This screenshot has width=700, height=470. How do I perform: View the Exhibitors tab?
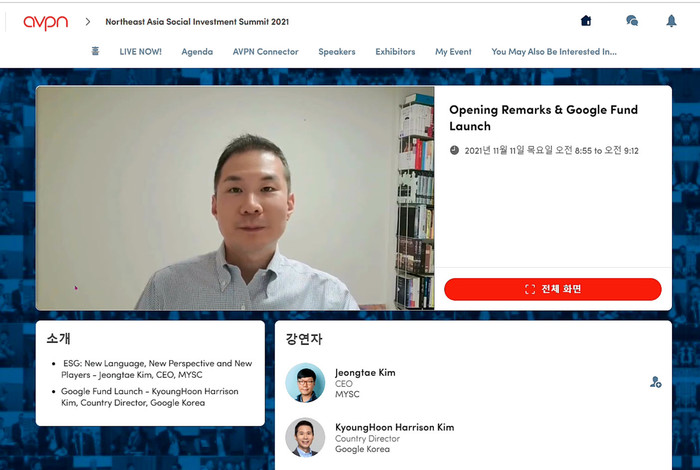[x=395, y=52]
